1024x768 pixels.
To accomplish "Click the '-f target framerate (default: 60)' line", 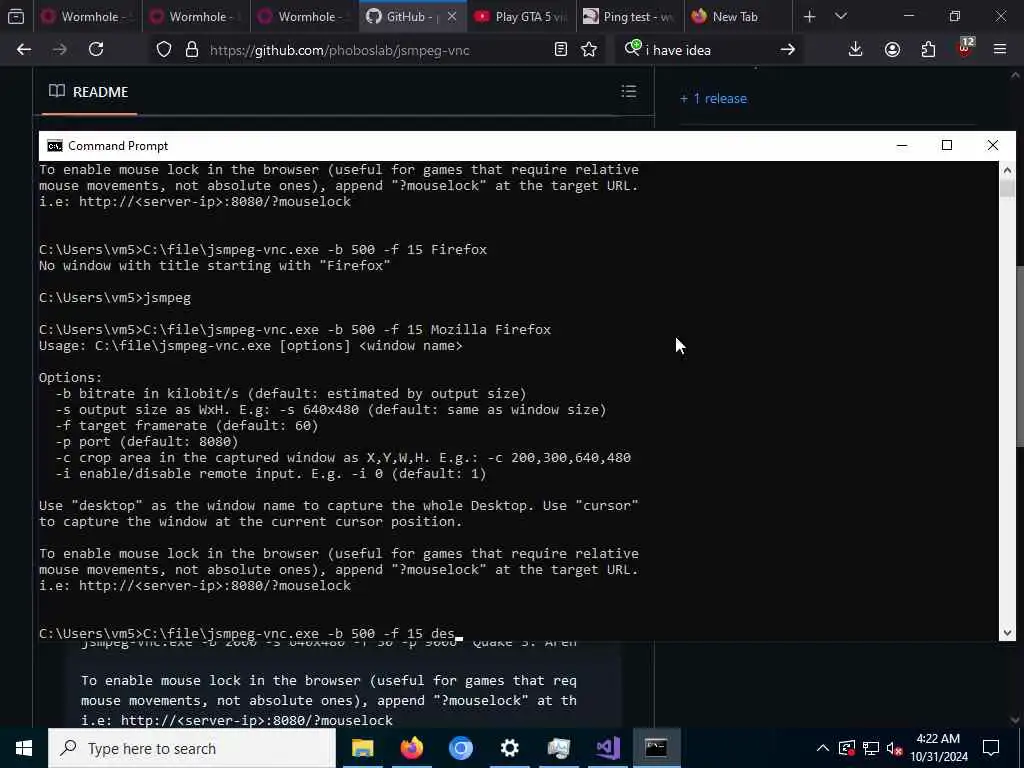I will (x=187, y=426).
